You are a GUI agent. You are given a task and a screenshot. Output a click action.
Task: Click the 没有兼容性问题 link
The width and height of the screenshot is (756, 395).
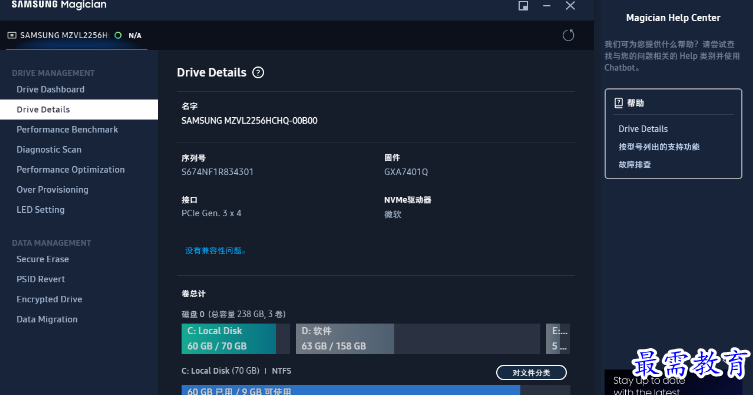[x=216, y=250]
